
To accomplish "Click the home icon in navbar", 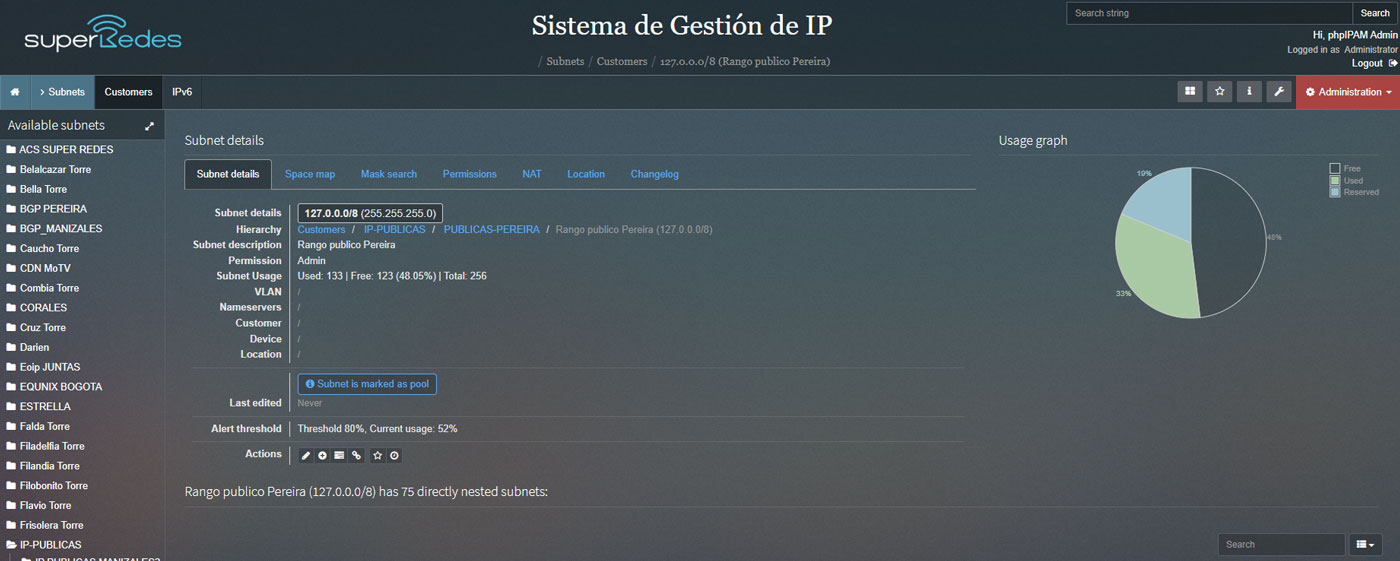I will point(15,92).
